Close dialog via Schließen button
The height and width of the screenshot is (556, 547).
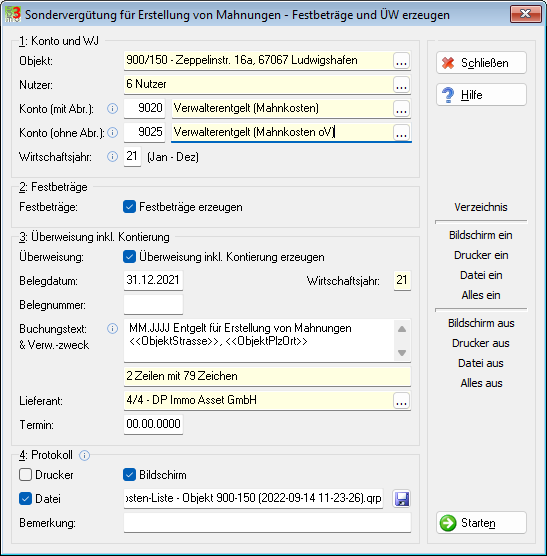(481, 63)
